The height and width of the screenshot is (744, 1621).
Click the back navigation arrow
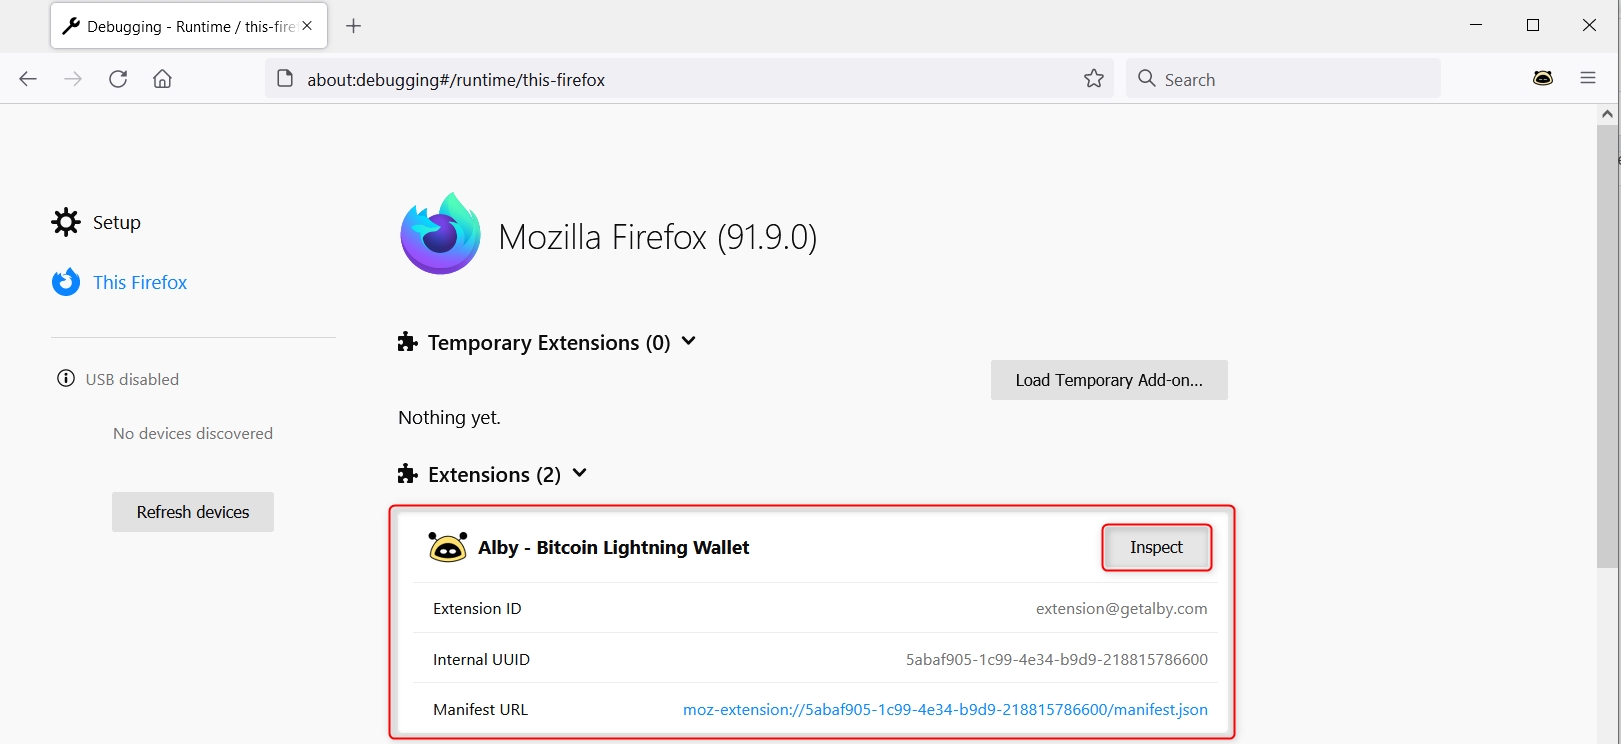(28, 79)
